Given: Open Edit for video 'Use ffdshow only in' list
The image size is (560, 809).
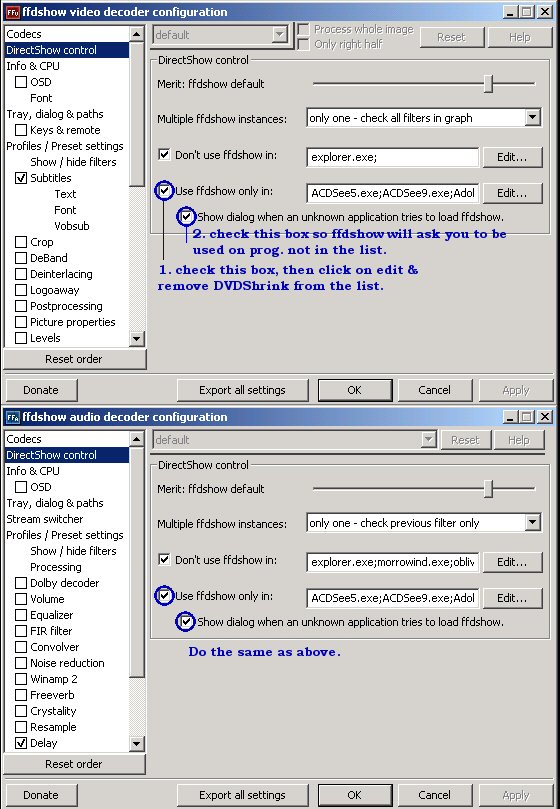Looking at the screenshot, I should coord(513,193).
